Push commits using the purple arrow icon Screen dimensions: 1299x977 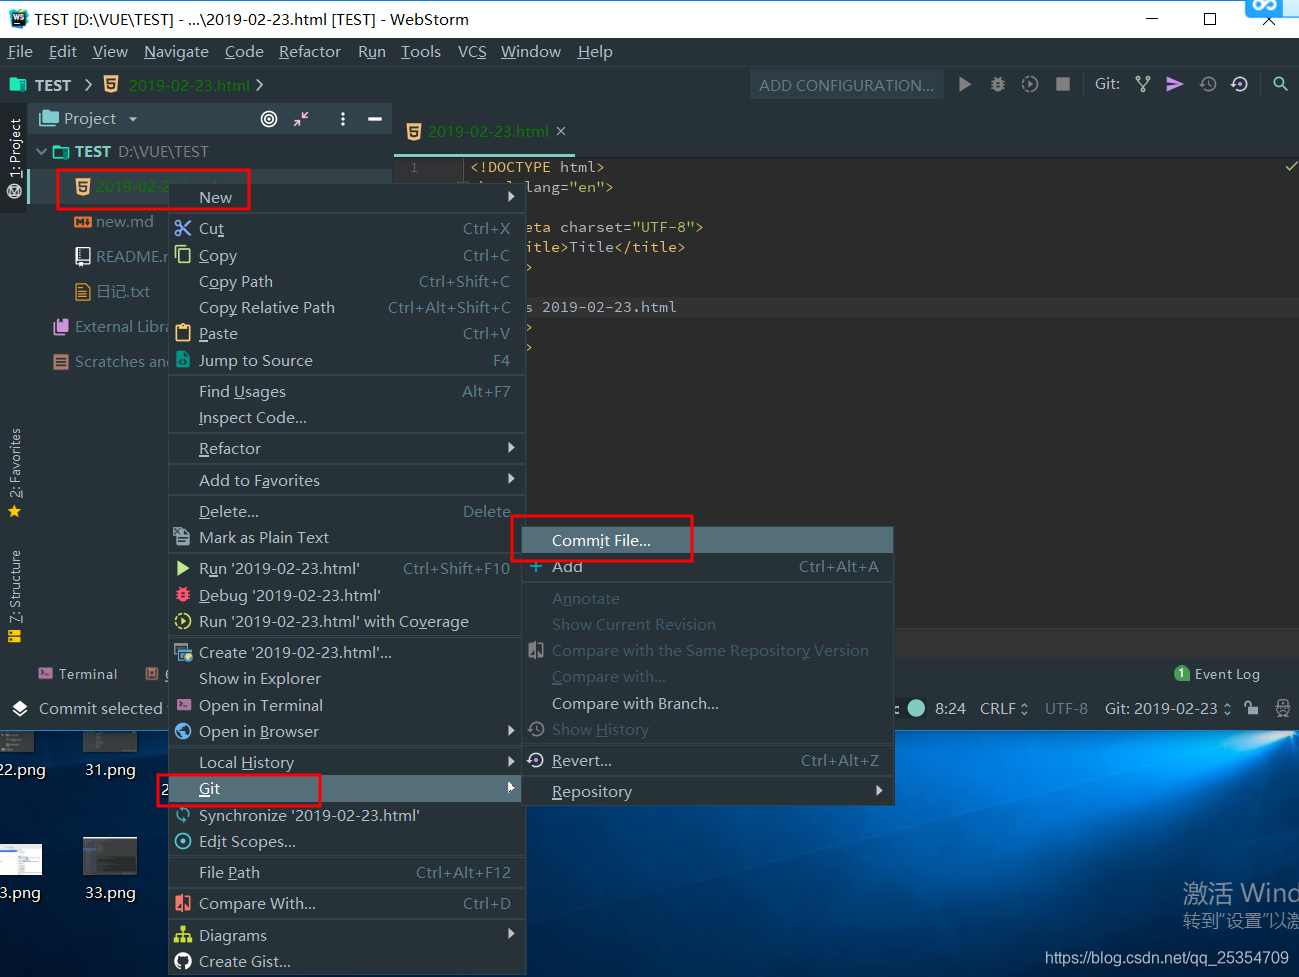tap(1174, 84)
